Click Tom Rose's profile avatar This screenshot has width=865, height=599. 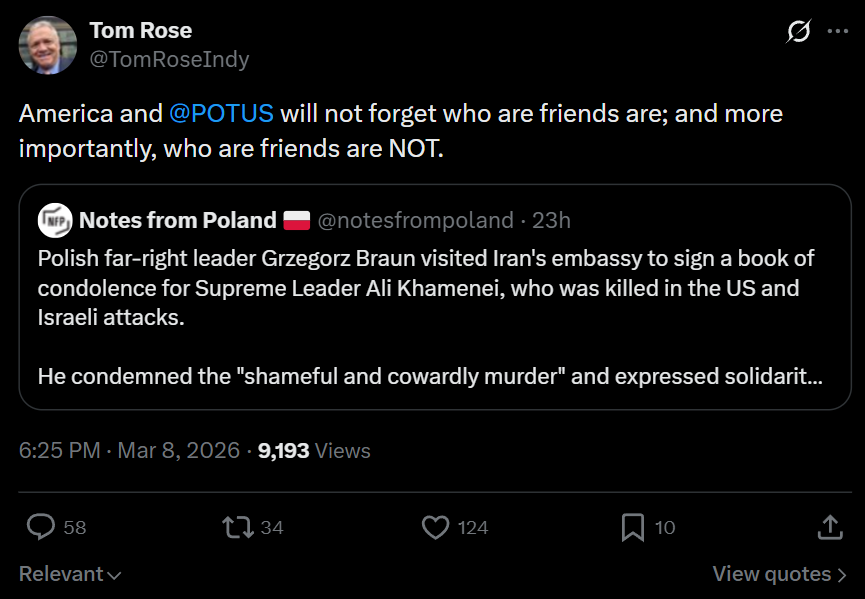[x=48, y=45]
